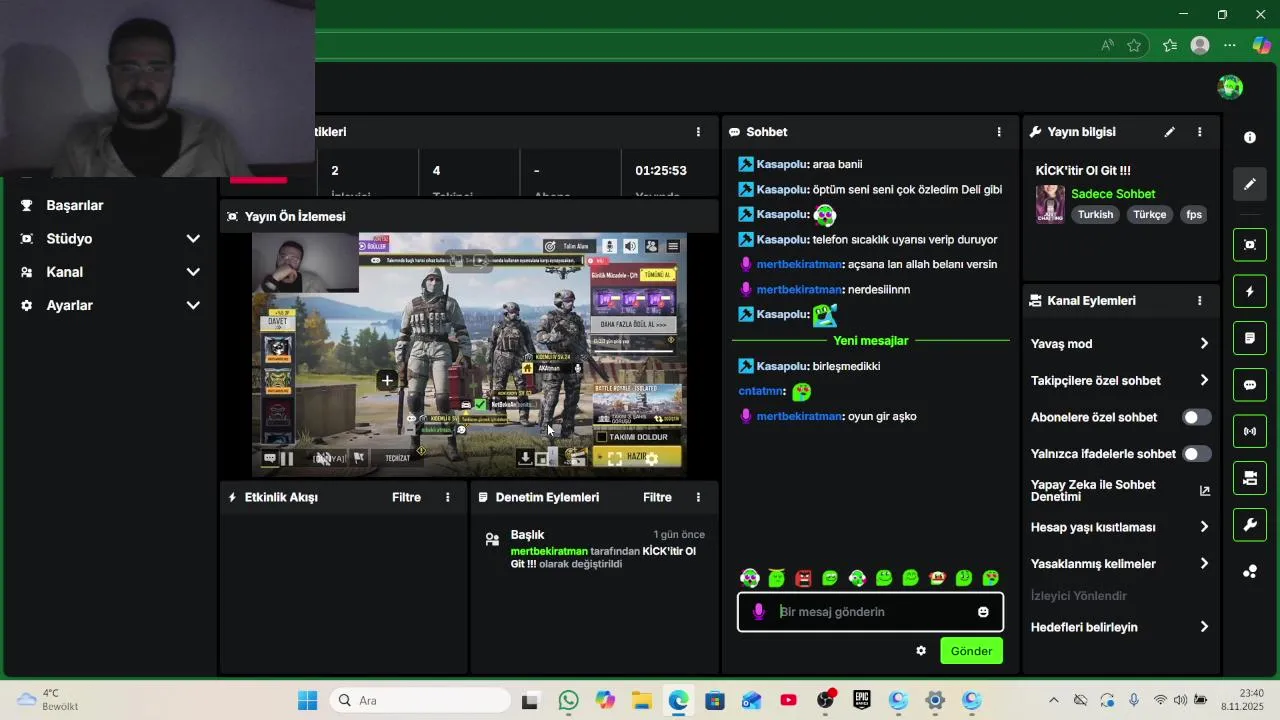Toggle stream preview widget icon in the right sidebar

pos(1250,245)
